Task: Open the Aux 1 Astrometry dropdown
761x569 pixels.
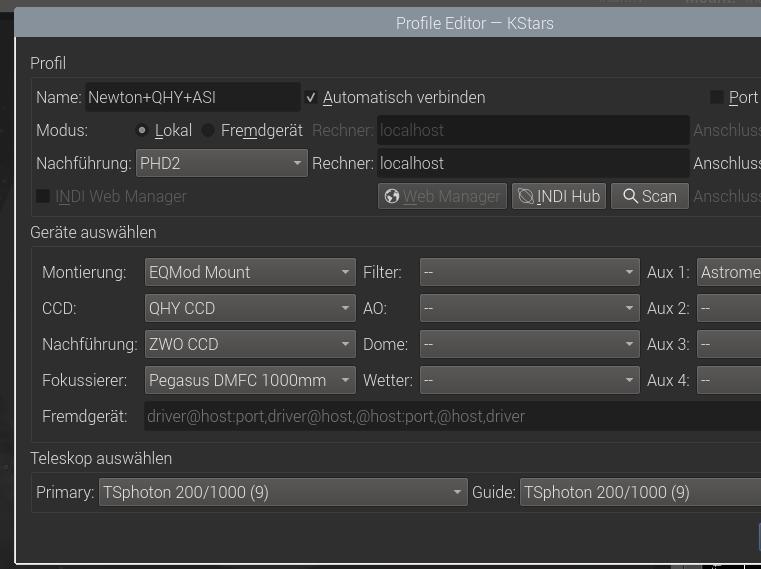Action: coord(729,272)
